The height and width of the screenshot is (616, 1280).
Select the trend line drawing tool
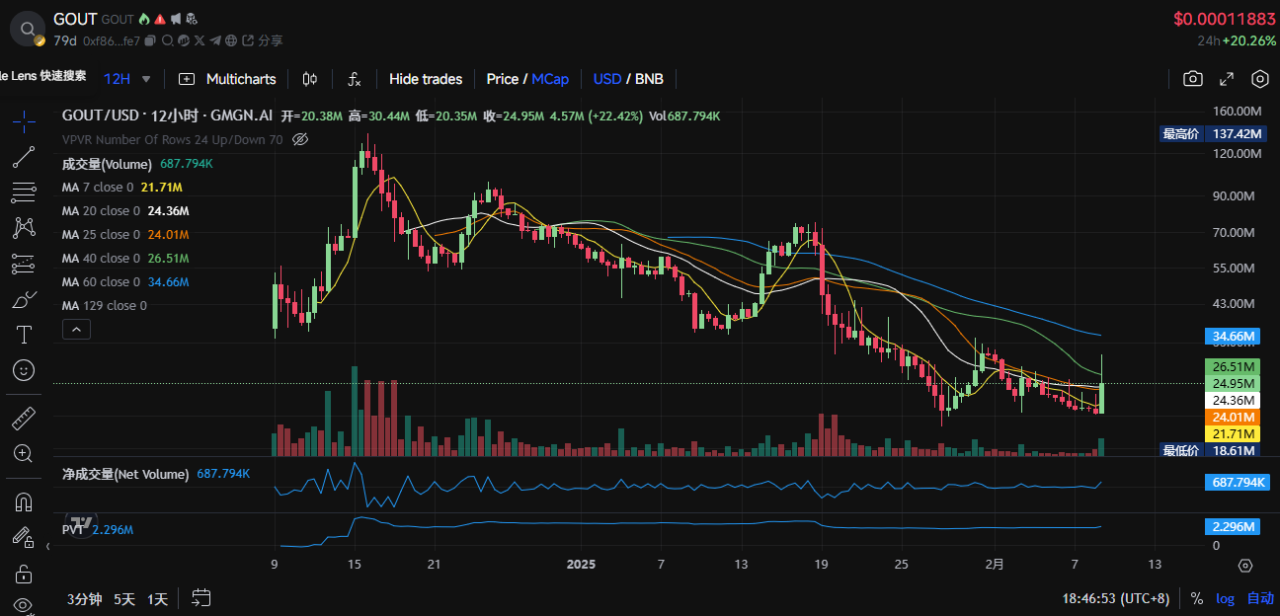[24, 156]
